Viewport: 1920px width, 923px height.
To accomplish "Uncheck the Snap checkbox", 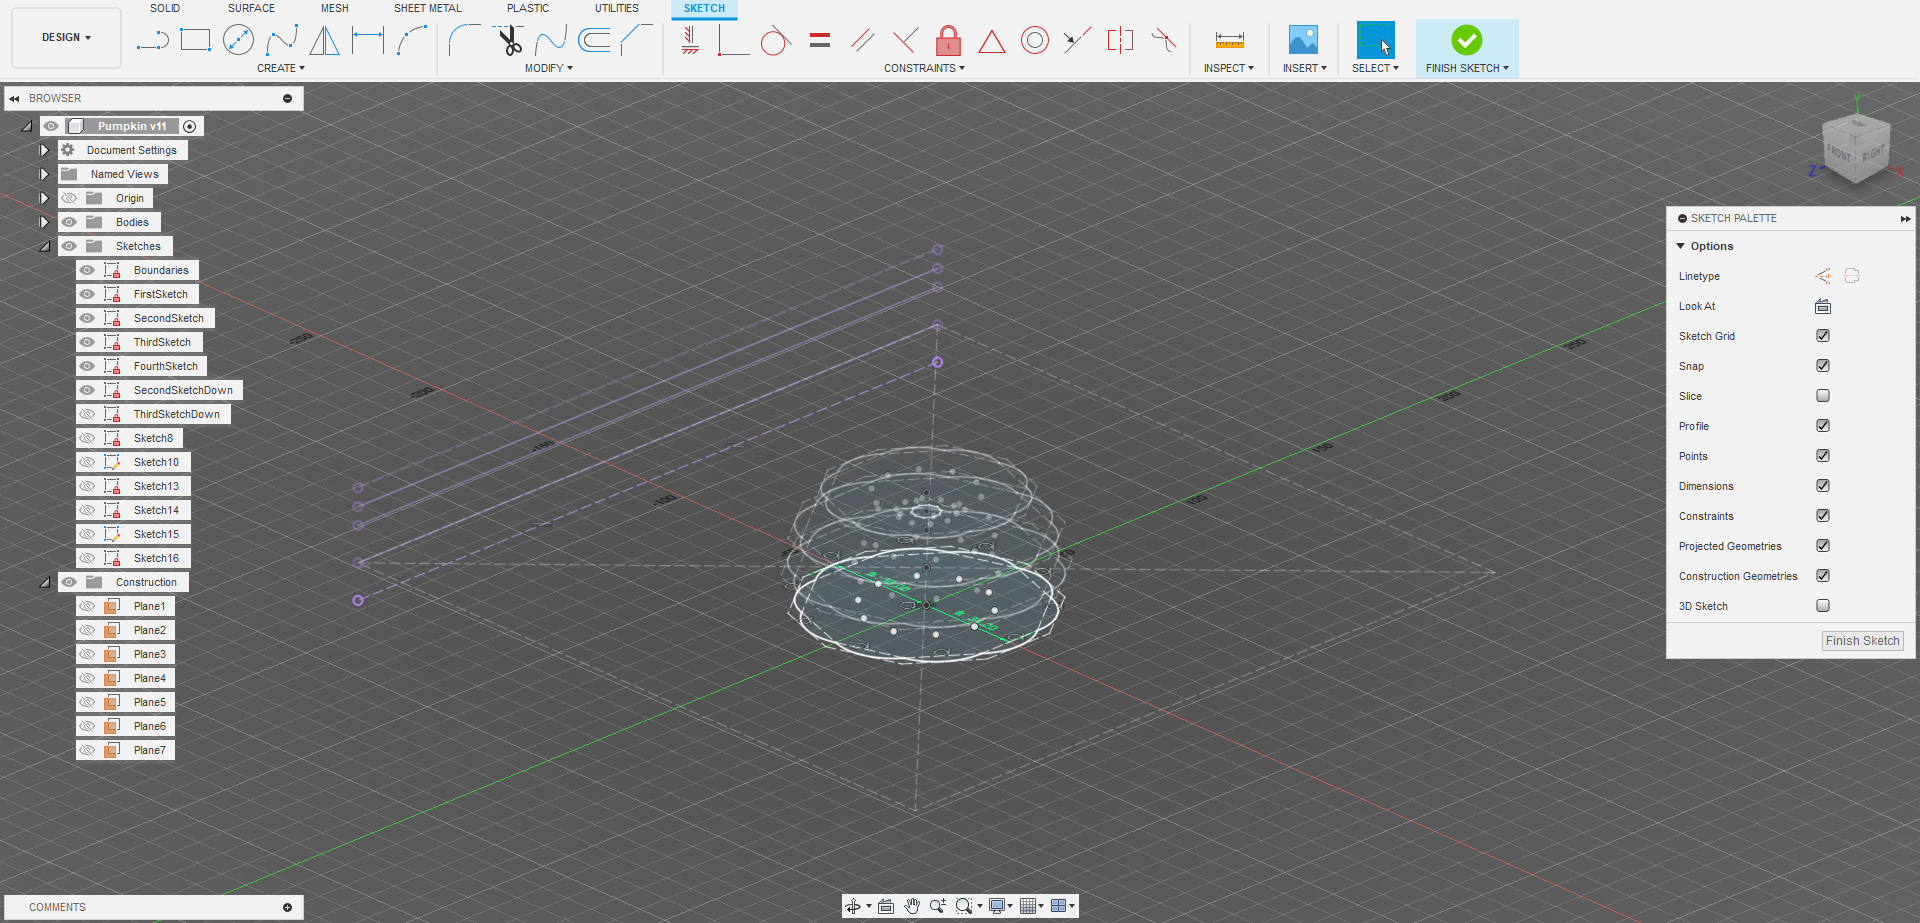I will pos(1823,366).
